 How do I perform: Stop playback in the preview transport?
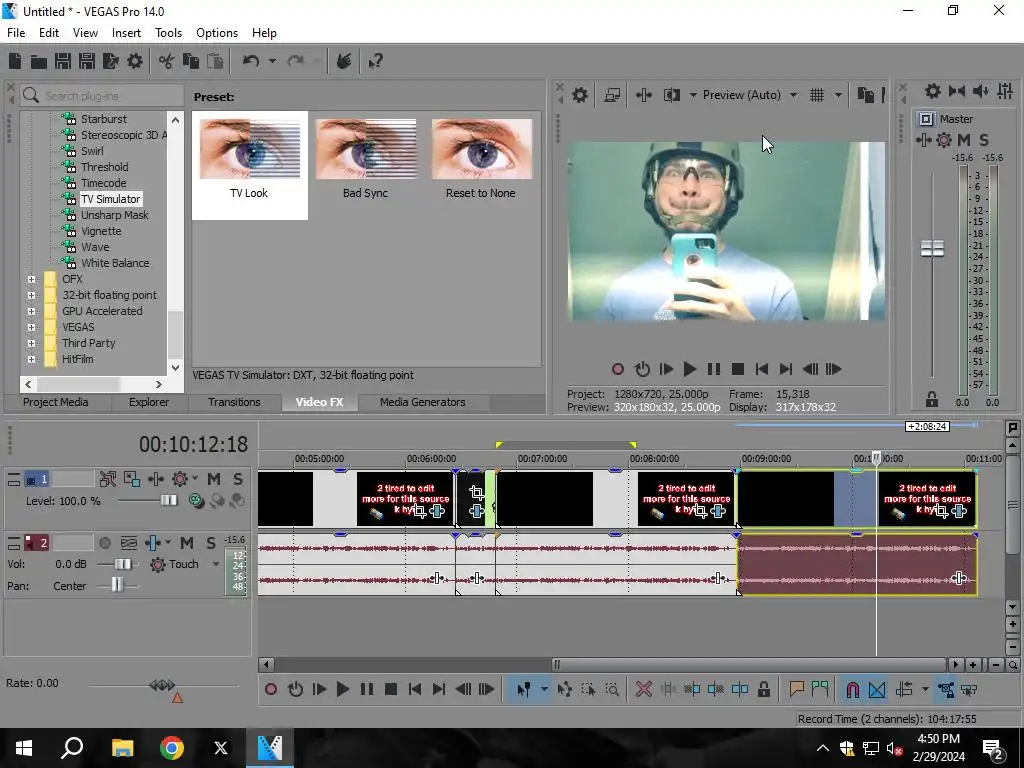click(738, 369)
